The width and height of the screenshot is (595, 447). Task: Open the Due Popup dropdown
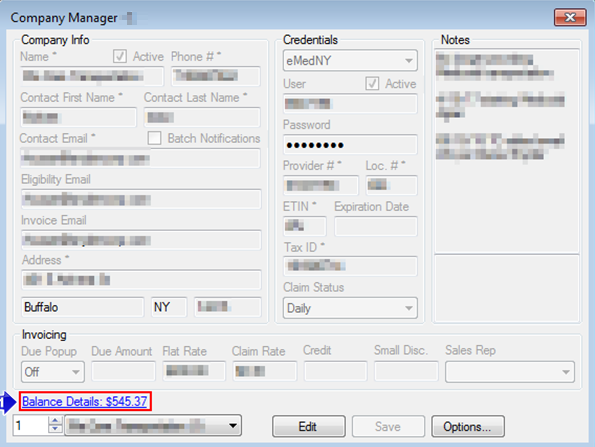tap(53, 371)
